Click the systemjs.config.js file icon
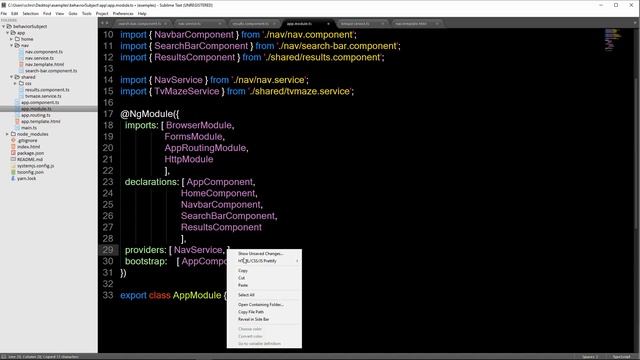 13,165
